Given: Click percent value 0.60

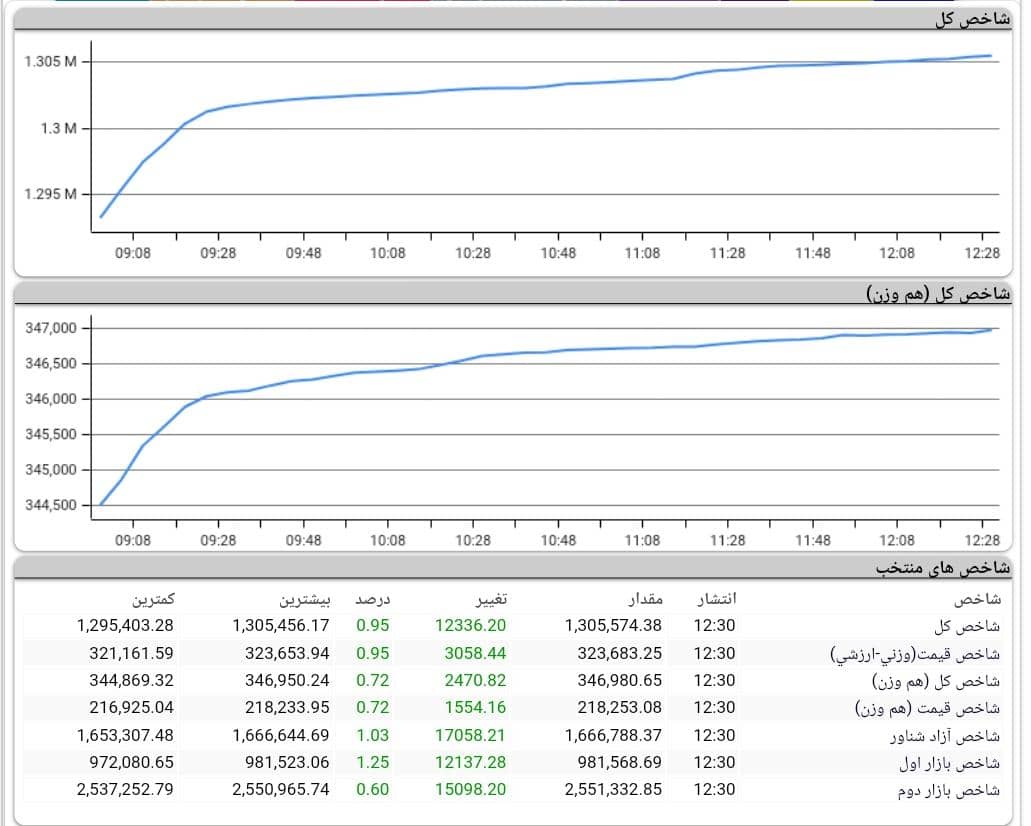Looking at the screenshot, I should [x=373, y=789].
